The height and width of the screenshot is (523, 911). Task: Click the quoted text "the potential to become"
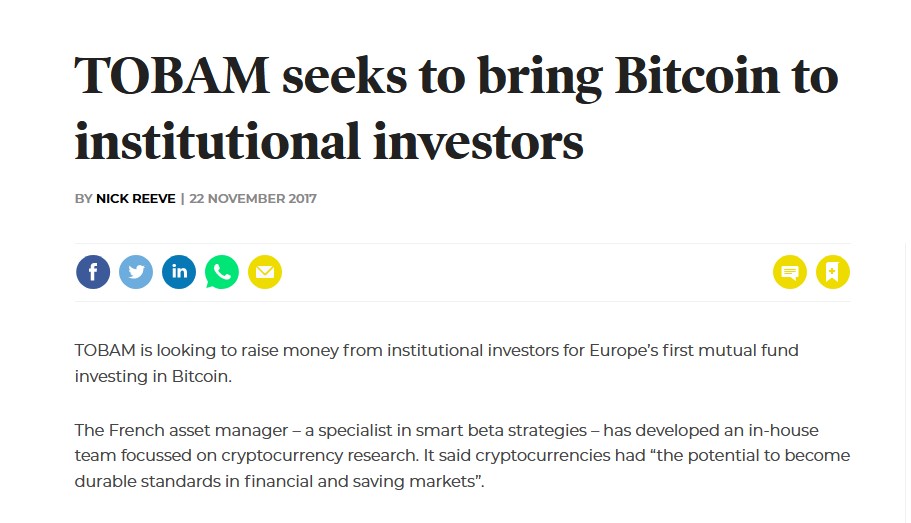pyautogui.click(x=750, y=456)
